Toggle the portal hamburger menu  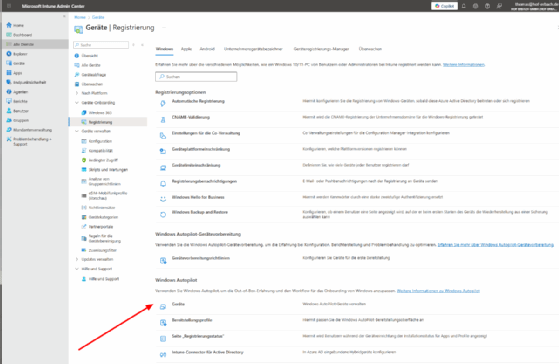pos(9,6)
